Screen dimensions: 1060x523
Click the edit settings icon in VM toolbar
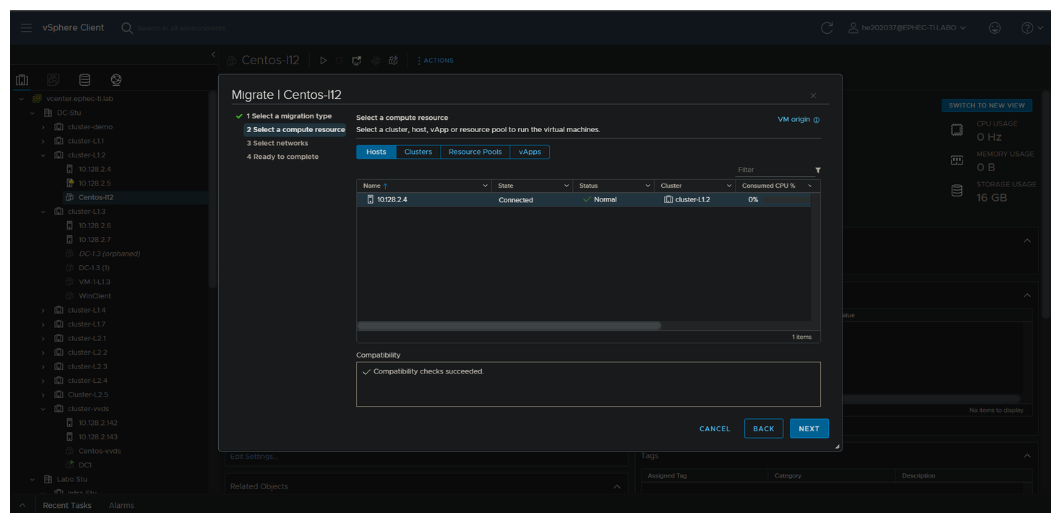376,60
